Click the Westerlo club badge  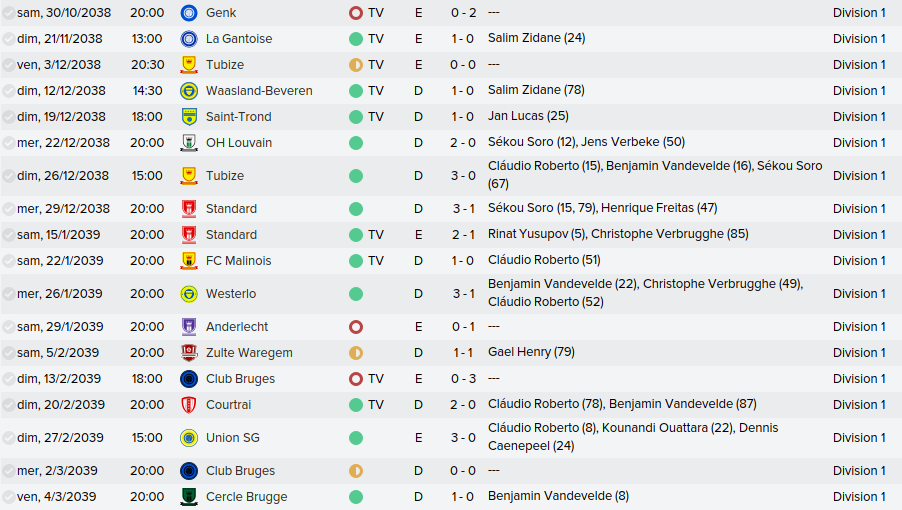click(188, 294)
